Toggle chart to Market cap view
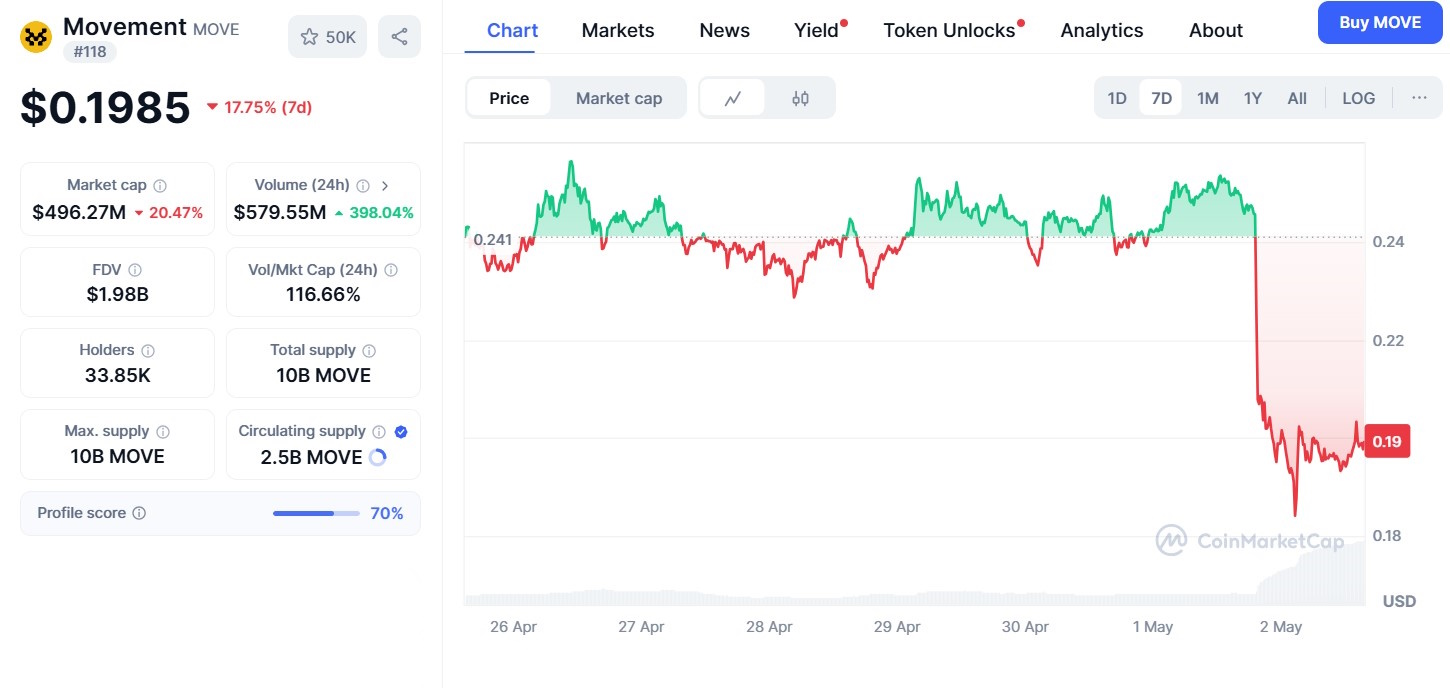Image resolution: width=1450 pixels, height=688 pixels. [619, 98]
